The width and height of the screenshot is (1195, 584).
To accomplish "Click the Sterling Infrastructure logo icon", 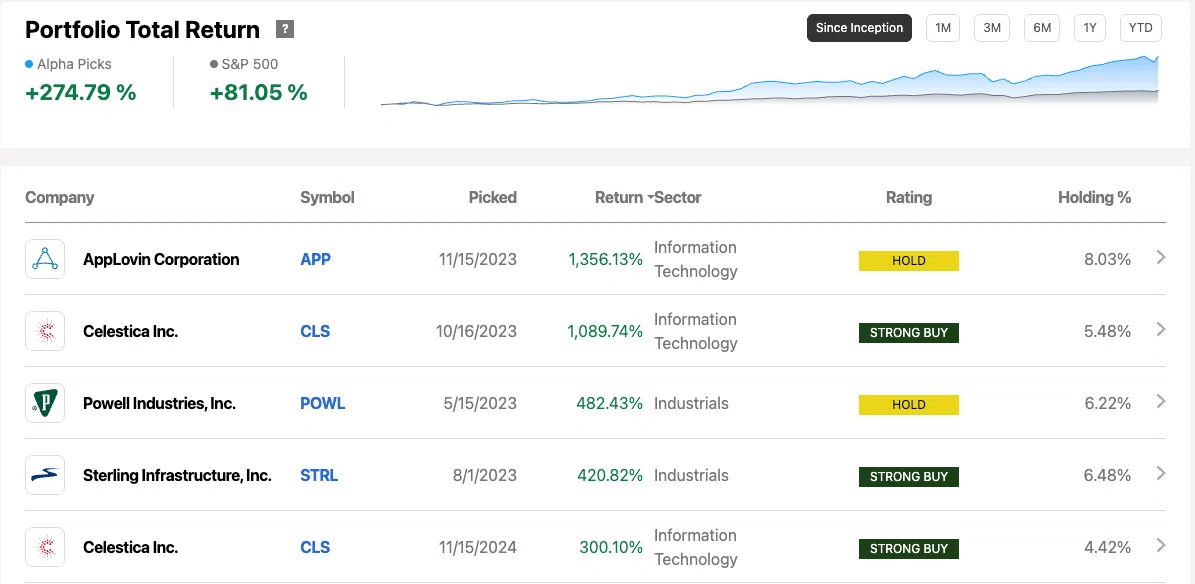I will coord(45,475).
